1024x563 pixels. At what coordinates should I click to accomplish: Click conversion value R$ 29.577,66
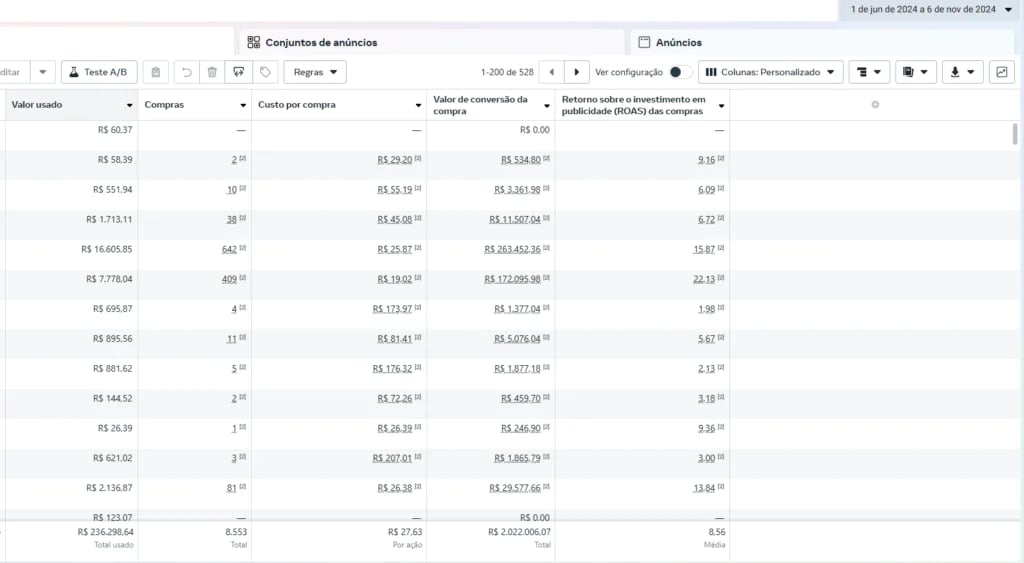[515, 488]
